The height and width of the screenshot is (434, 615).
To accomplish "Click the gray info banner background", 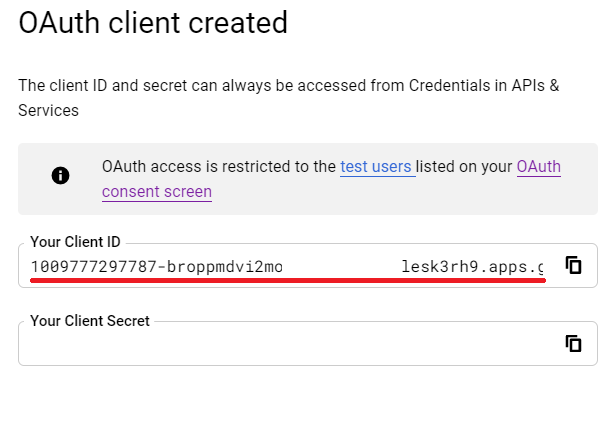I will tap(308, 179).
